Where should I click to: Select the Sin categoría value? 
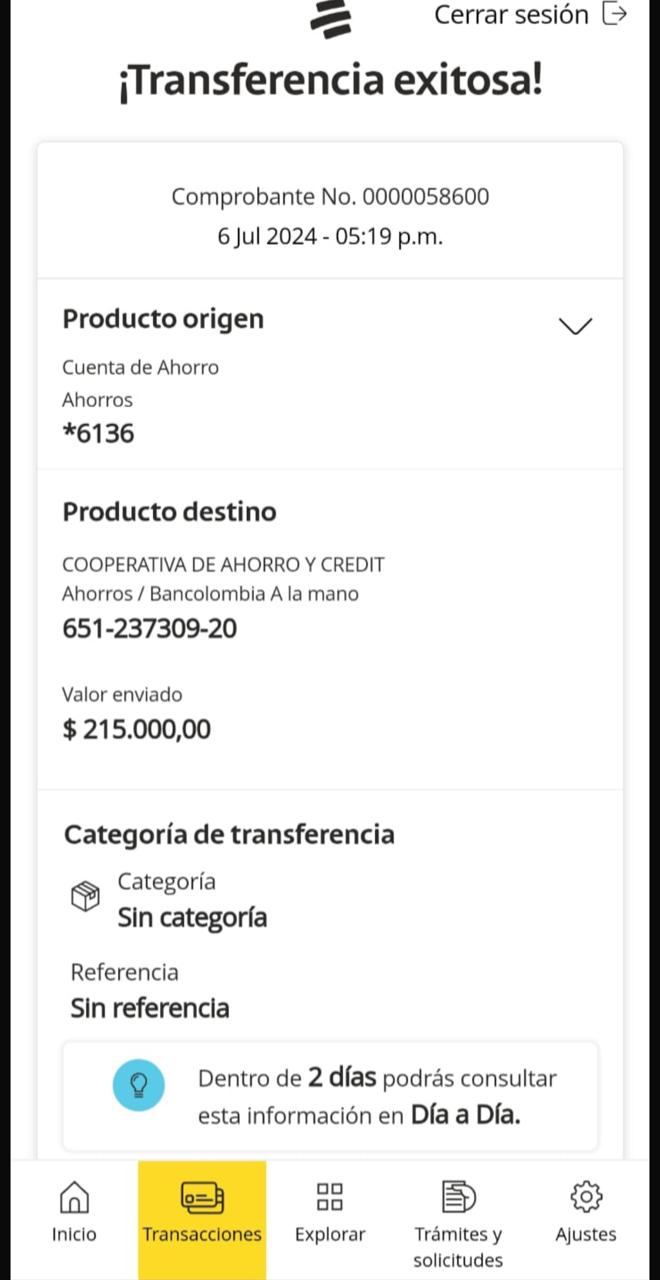click(x=192, y=917)
